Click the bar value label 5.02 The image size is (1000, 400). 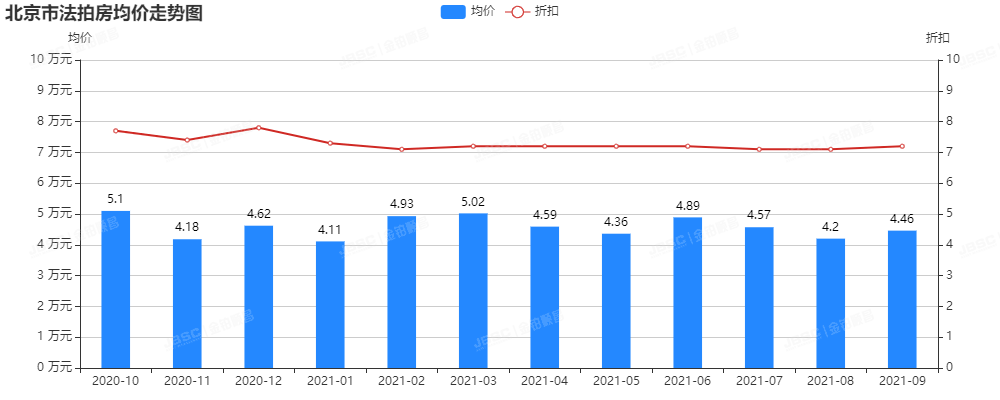473,202
